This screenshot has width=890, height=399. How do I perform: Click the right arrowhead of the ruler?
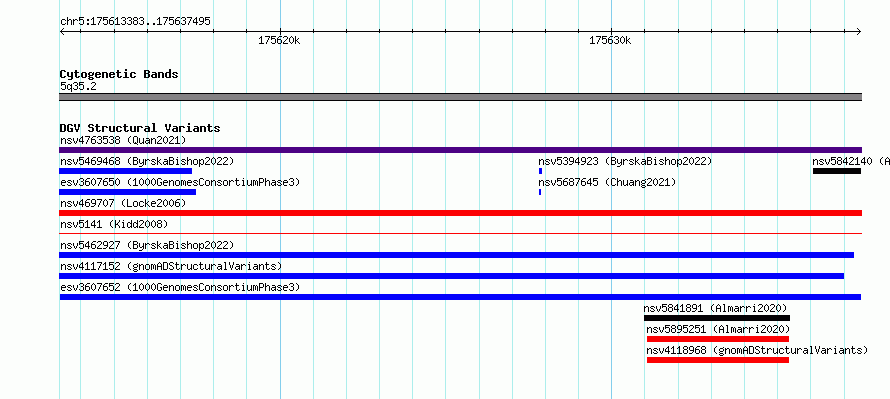coord(858,31)
